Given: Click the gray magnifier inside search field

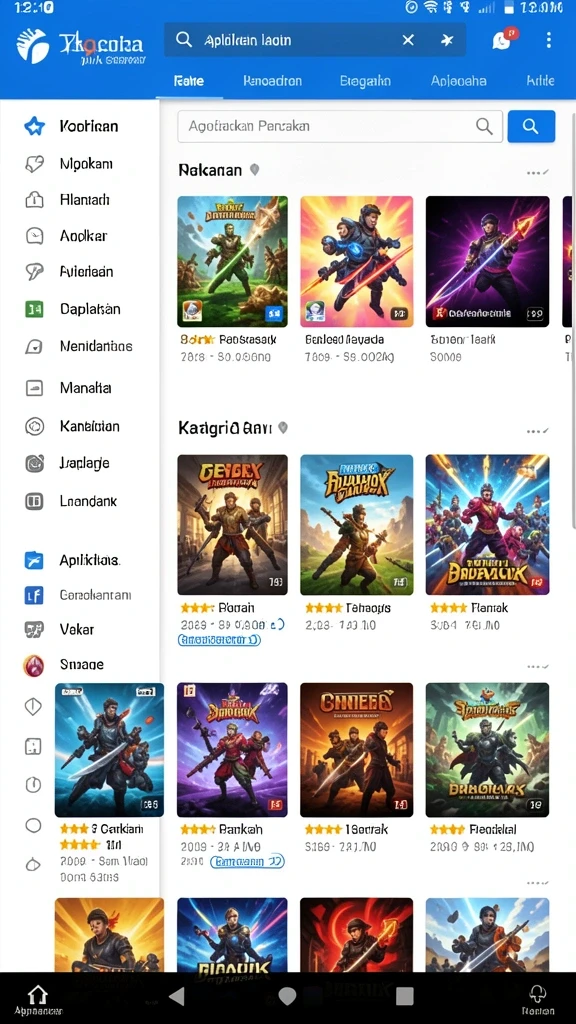Looking at the screenshot, I should pyautogui.click(x=484, y=126).
